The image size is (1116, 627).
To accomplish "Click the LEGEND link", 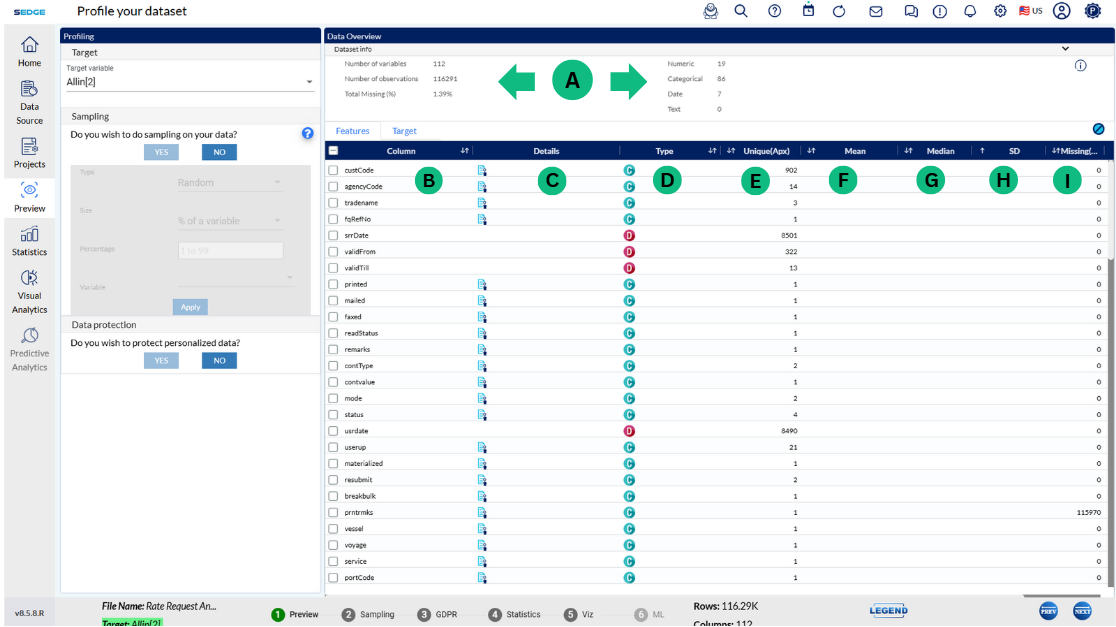I will [888, 610].
